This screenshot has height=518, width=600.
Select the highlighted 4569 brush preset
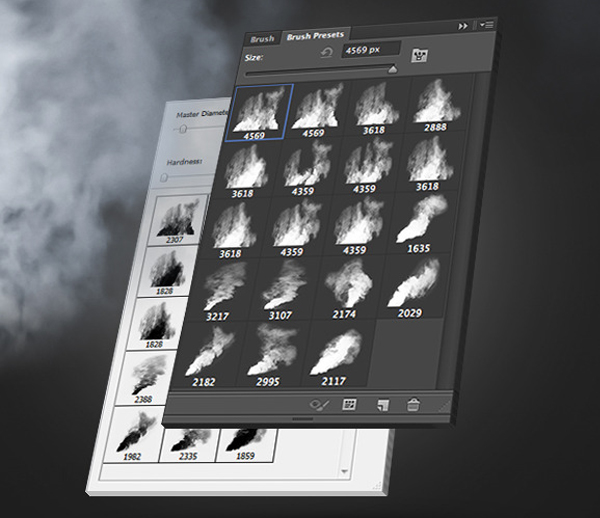[259, 112]
